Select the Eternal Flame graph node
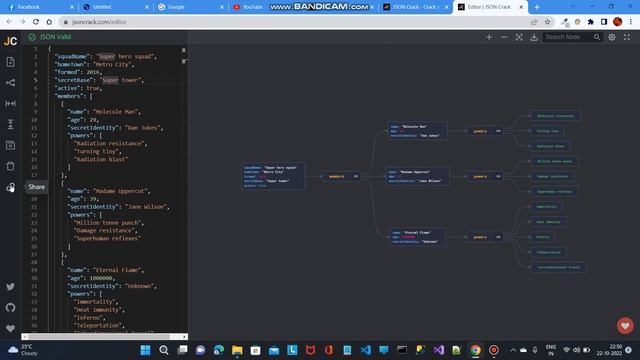Image resolution: width=640 pixels, height=360 pixels. pyautogui.click(x=417, y=237)
